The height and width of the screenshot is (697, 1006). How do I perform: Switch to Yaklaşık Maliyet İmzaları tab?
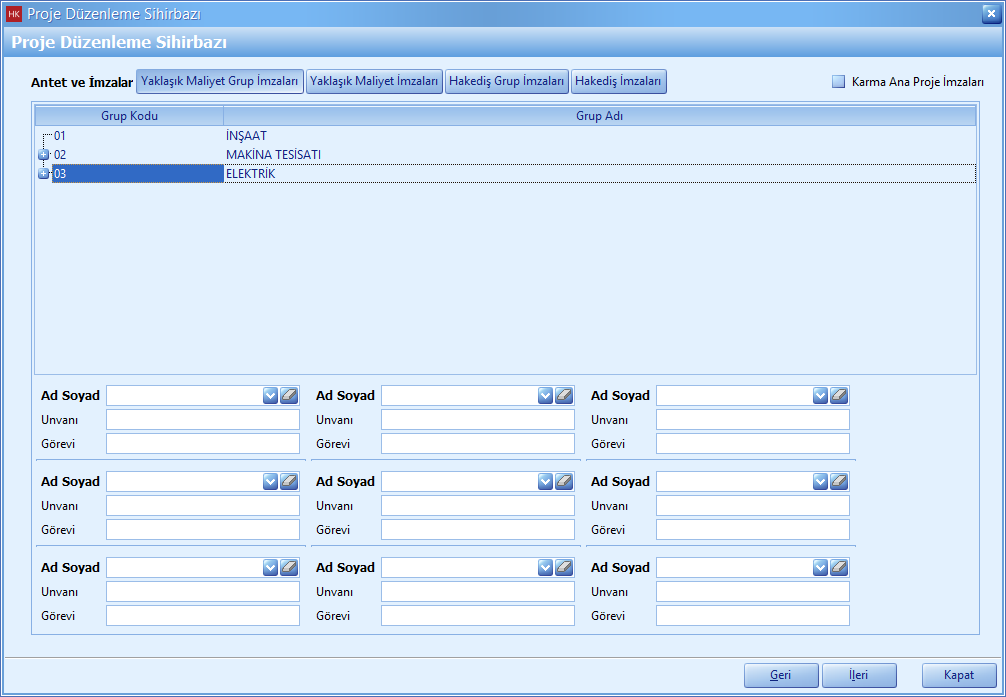375,82
